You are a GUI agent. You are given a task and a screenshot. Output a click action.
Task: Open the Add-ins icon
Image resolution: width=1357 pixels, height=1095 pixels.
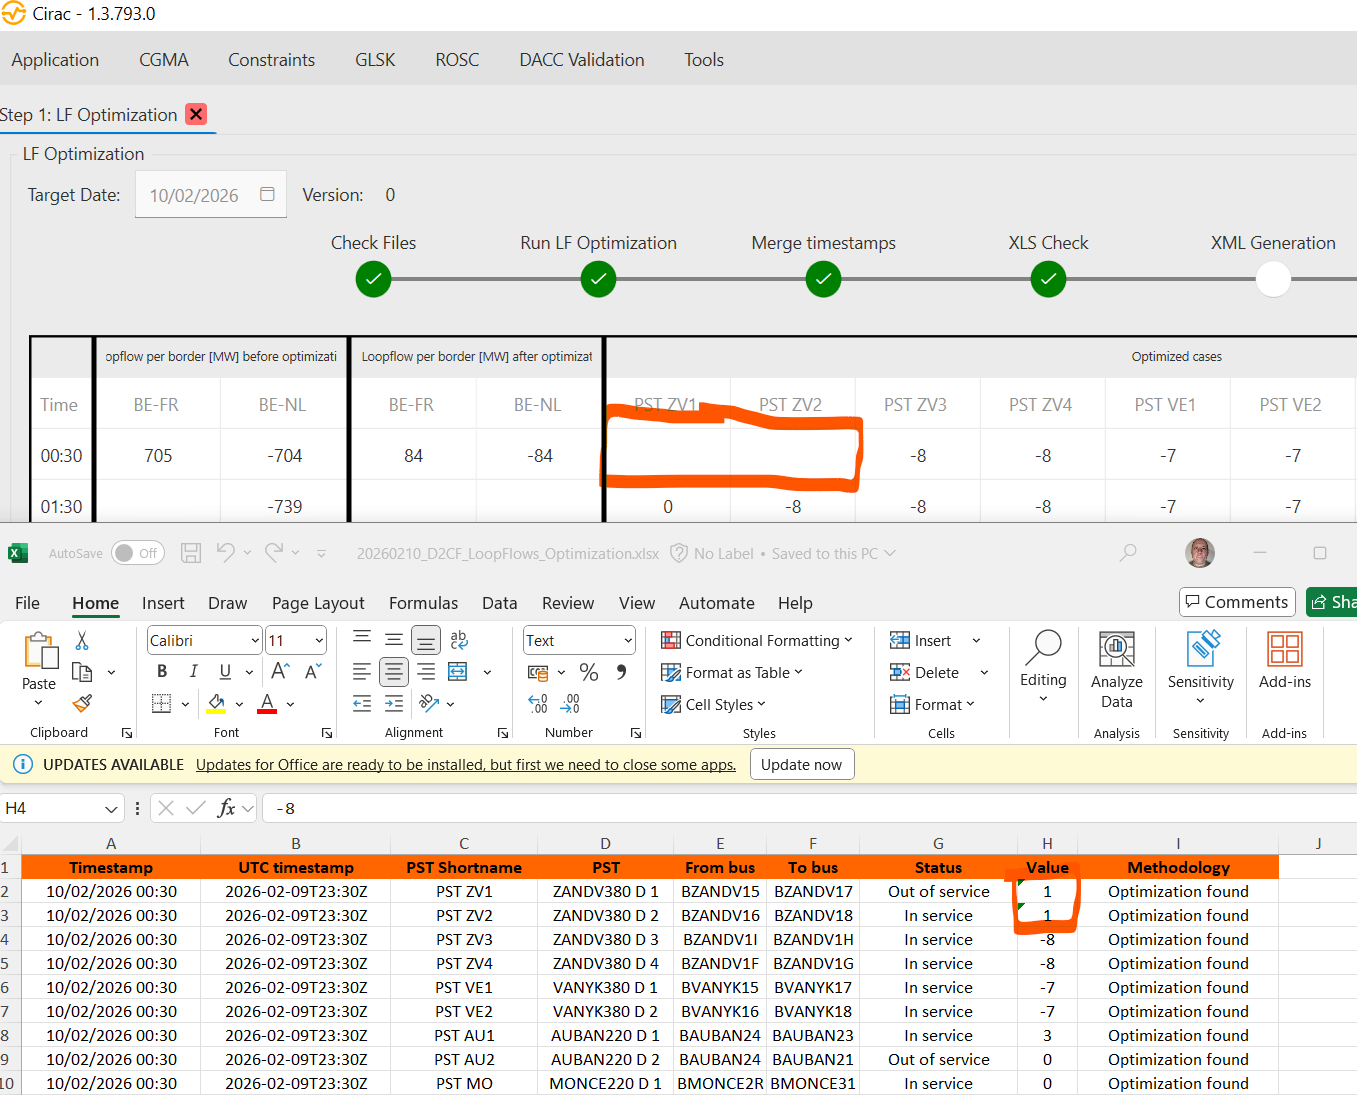(x=1284, y=660)
